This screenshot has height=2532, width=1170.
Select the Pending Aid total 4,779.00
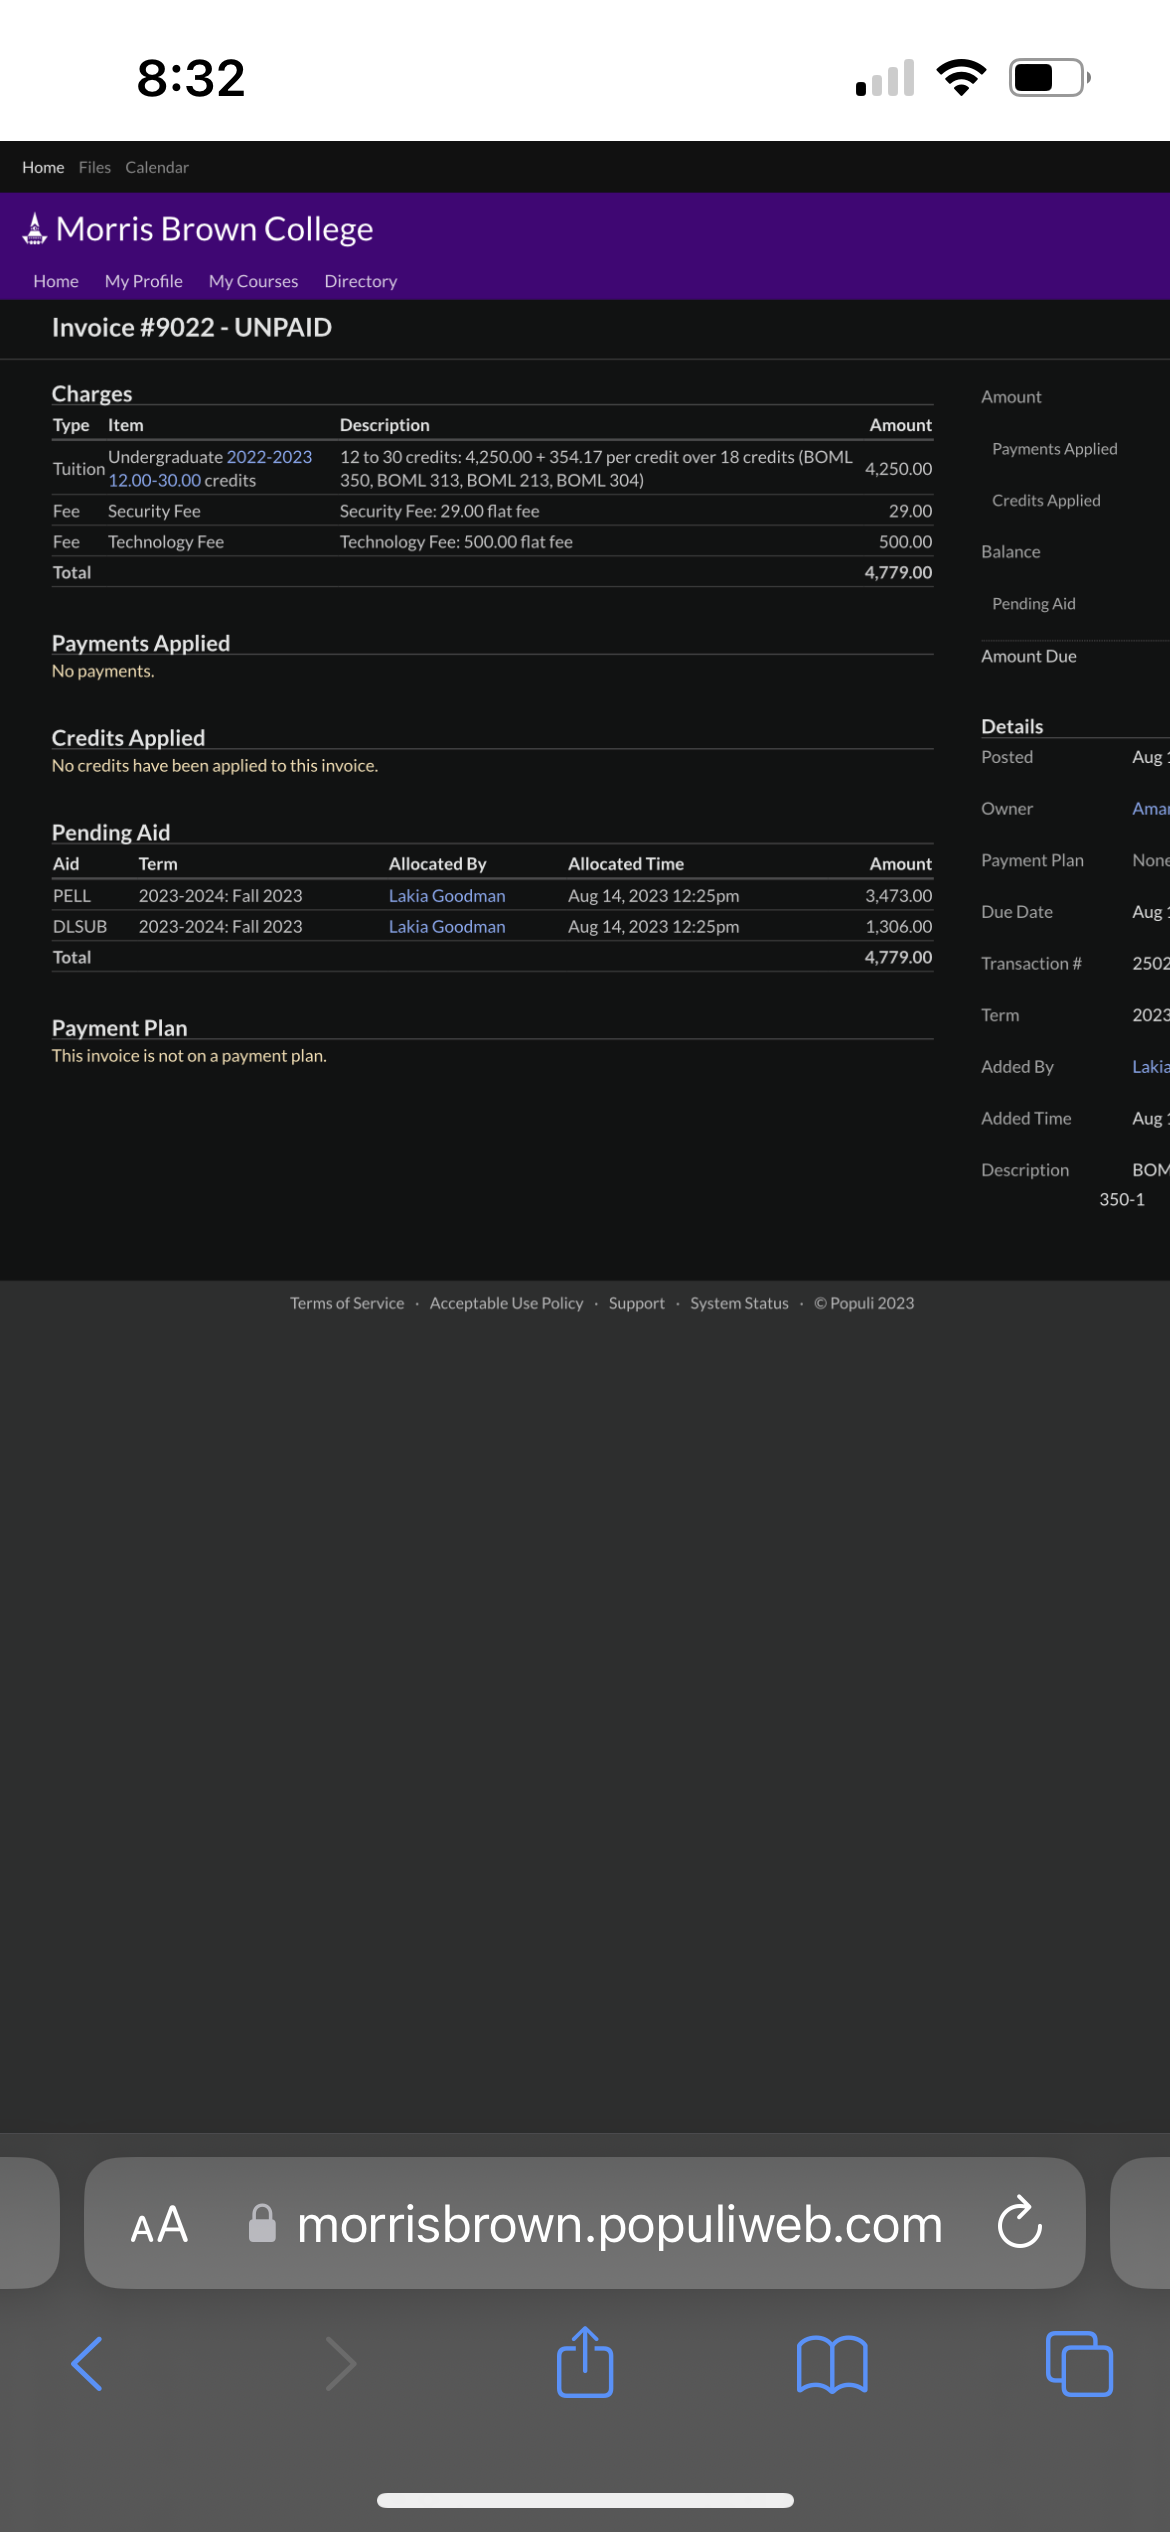coord(899,957)
